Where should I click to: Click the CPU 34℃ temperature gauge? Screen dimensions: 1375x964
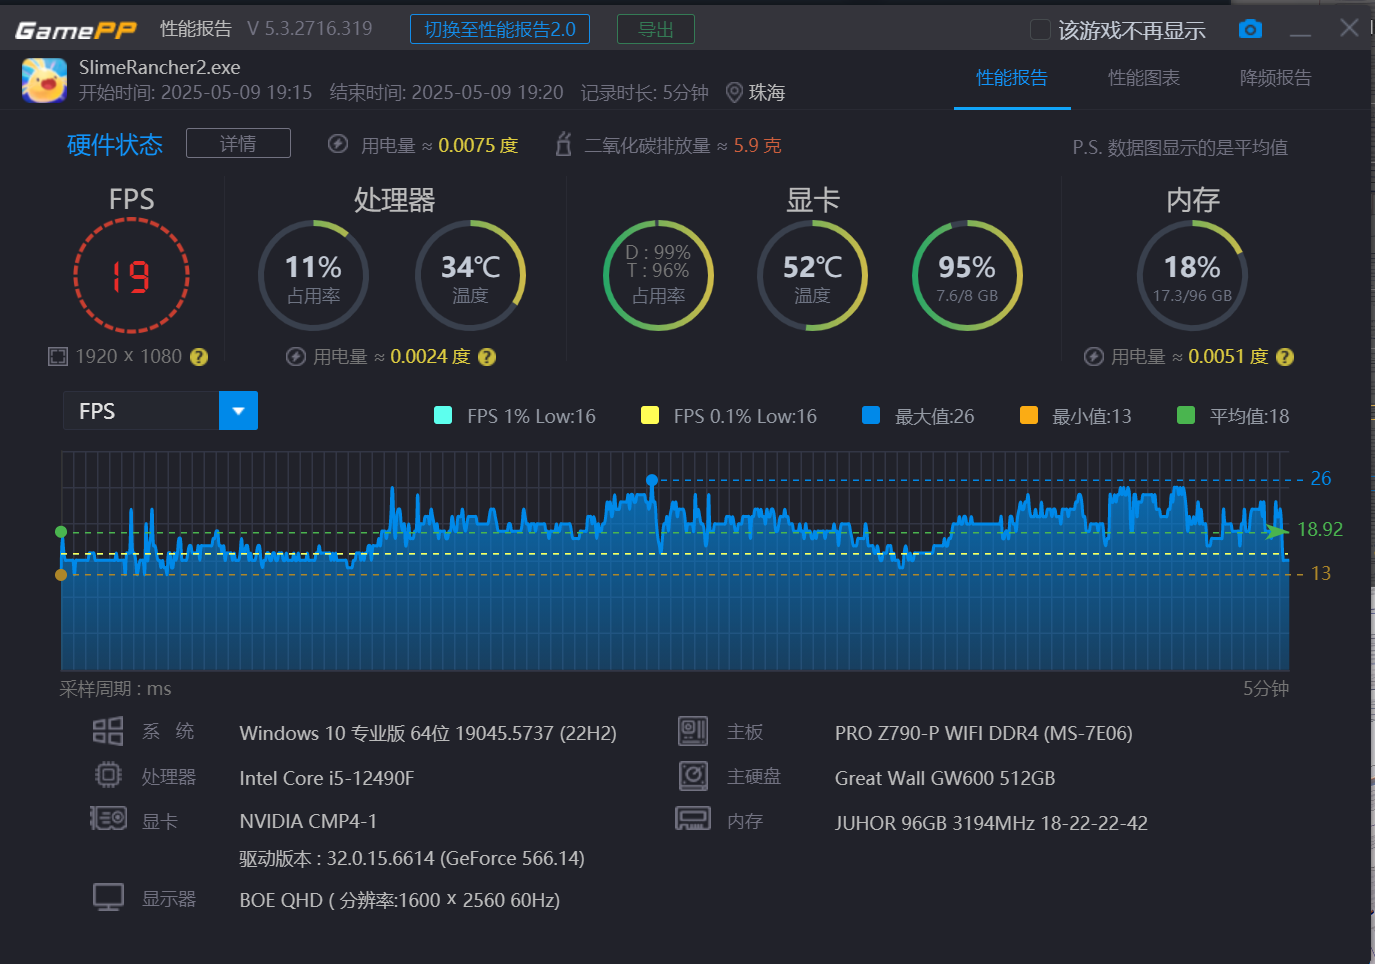pos(470,275)
